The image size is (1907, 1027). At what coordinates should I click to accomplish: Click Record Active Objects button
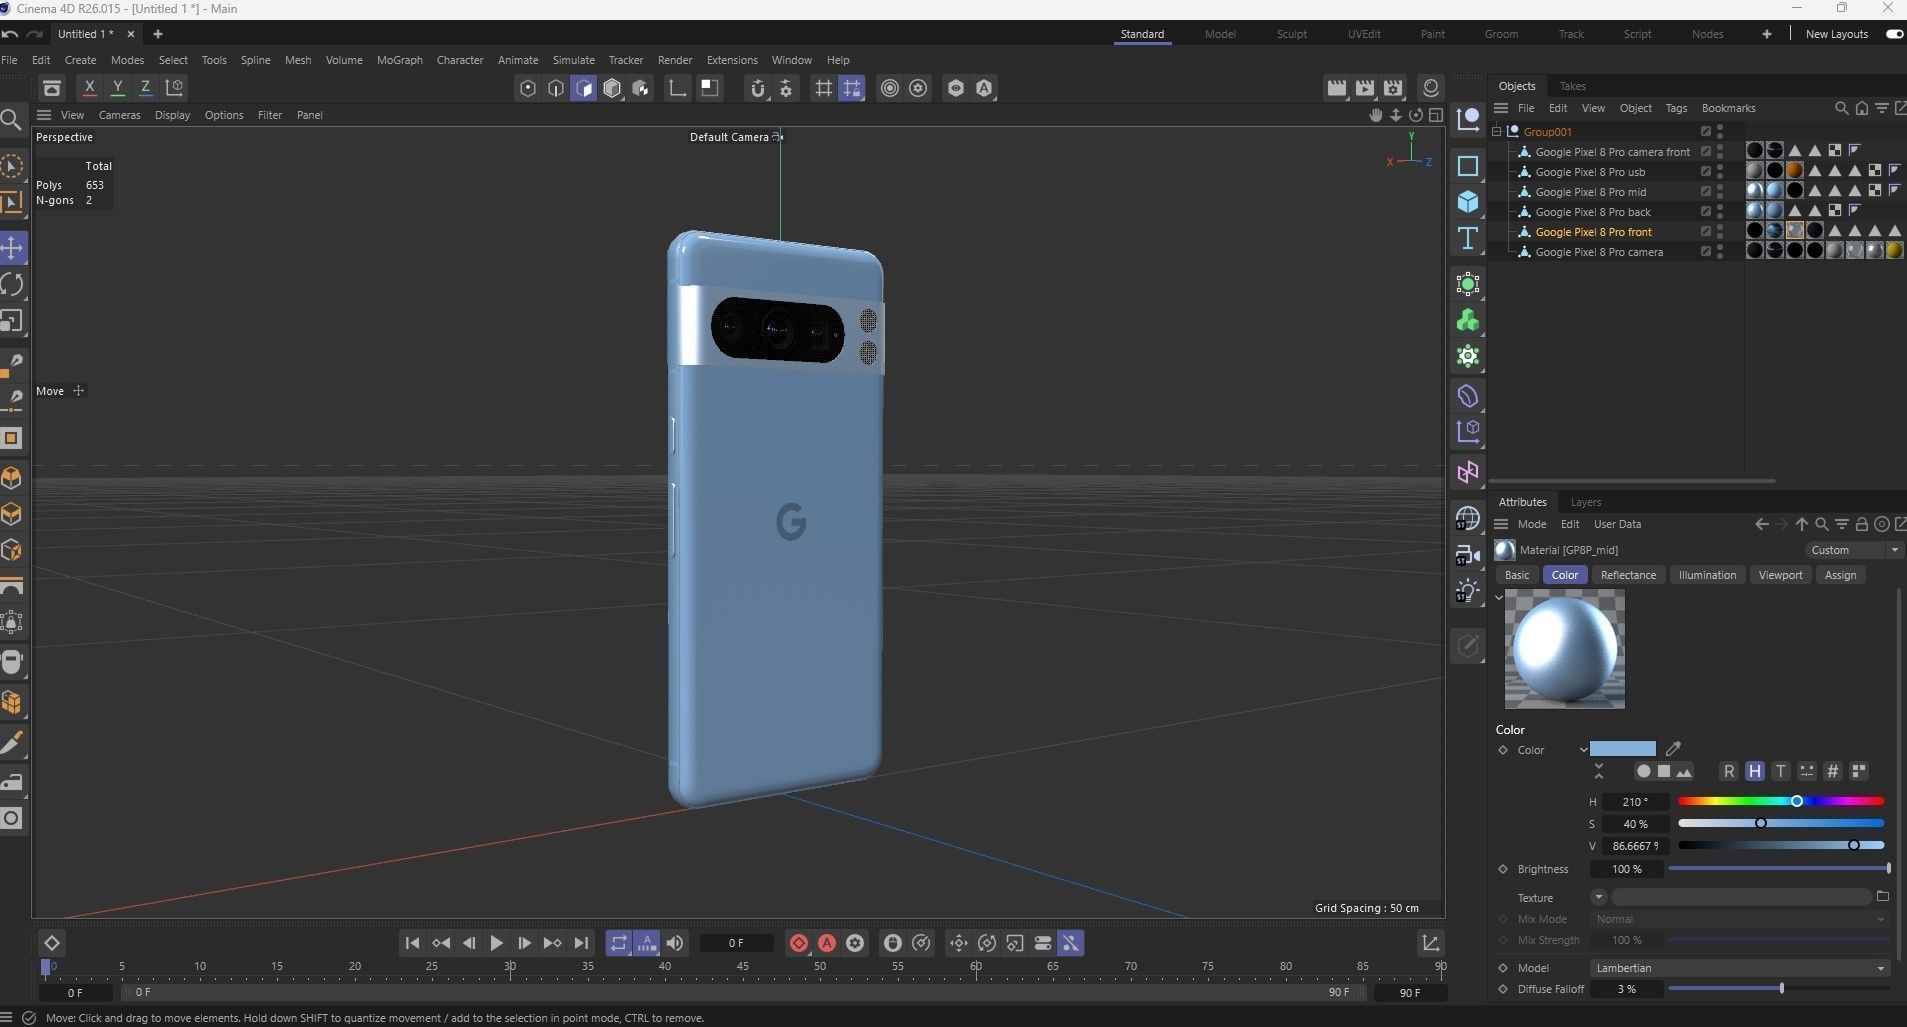tap(799, 943)
